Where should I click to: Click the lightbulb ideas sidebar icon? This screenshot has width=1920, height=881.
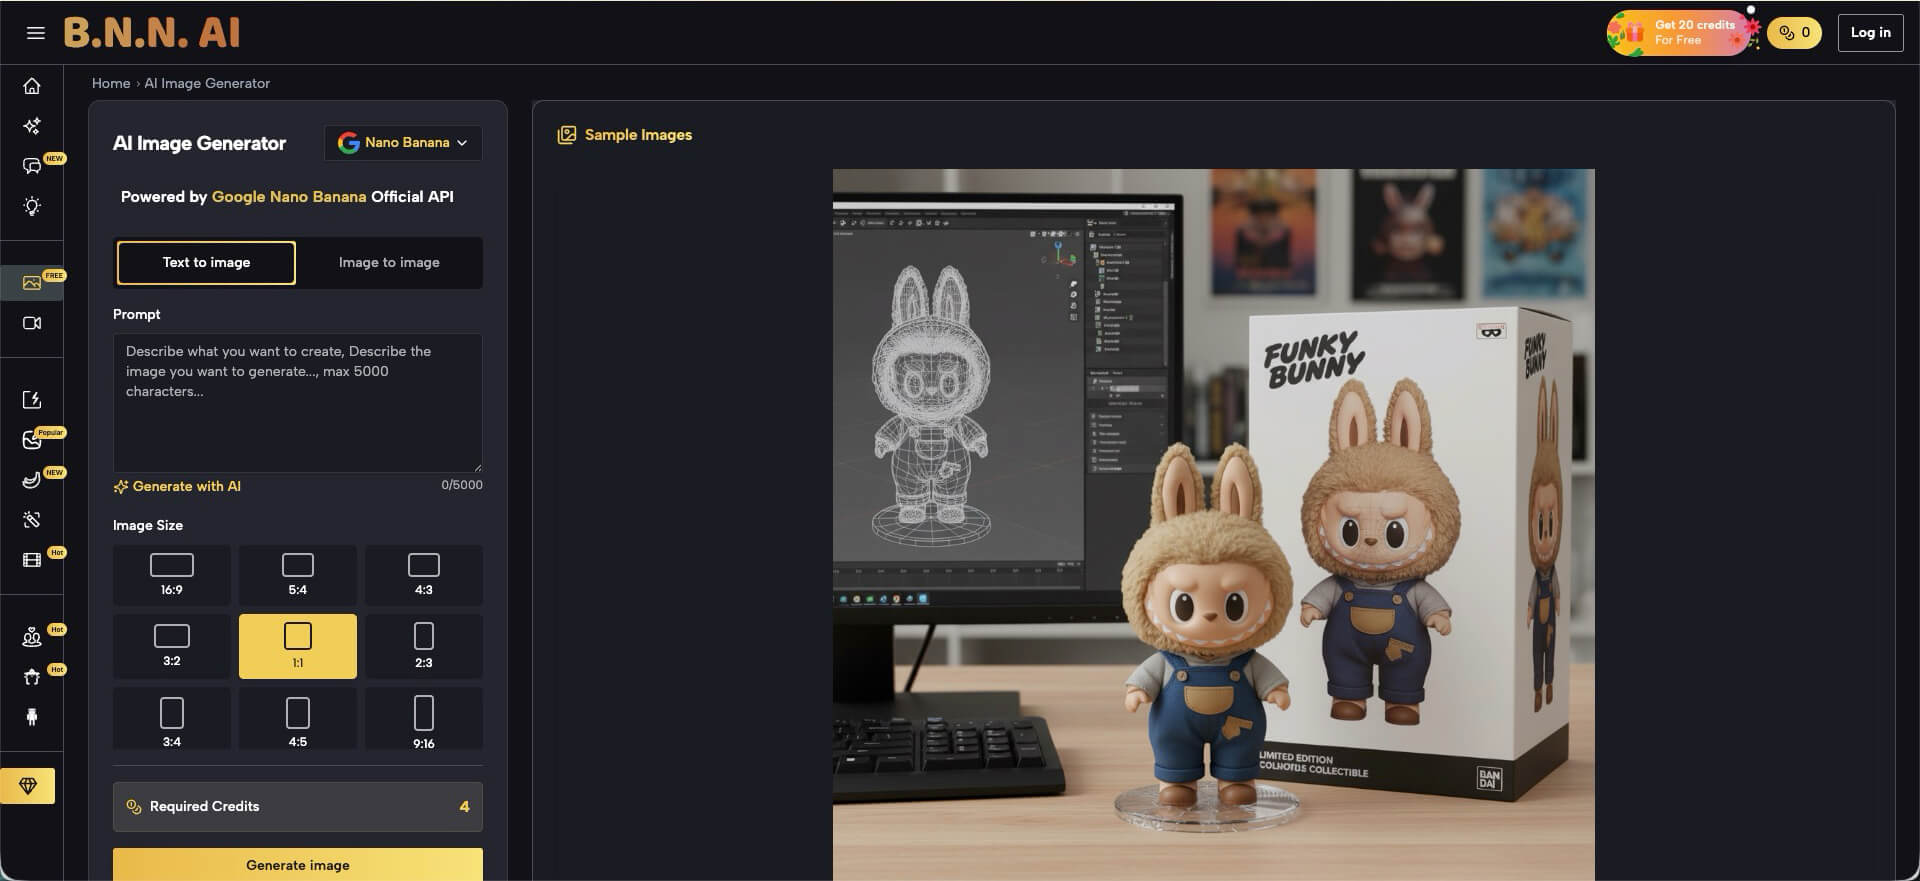coord(32,207)
